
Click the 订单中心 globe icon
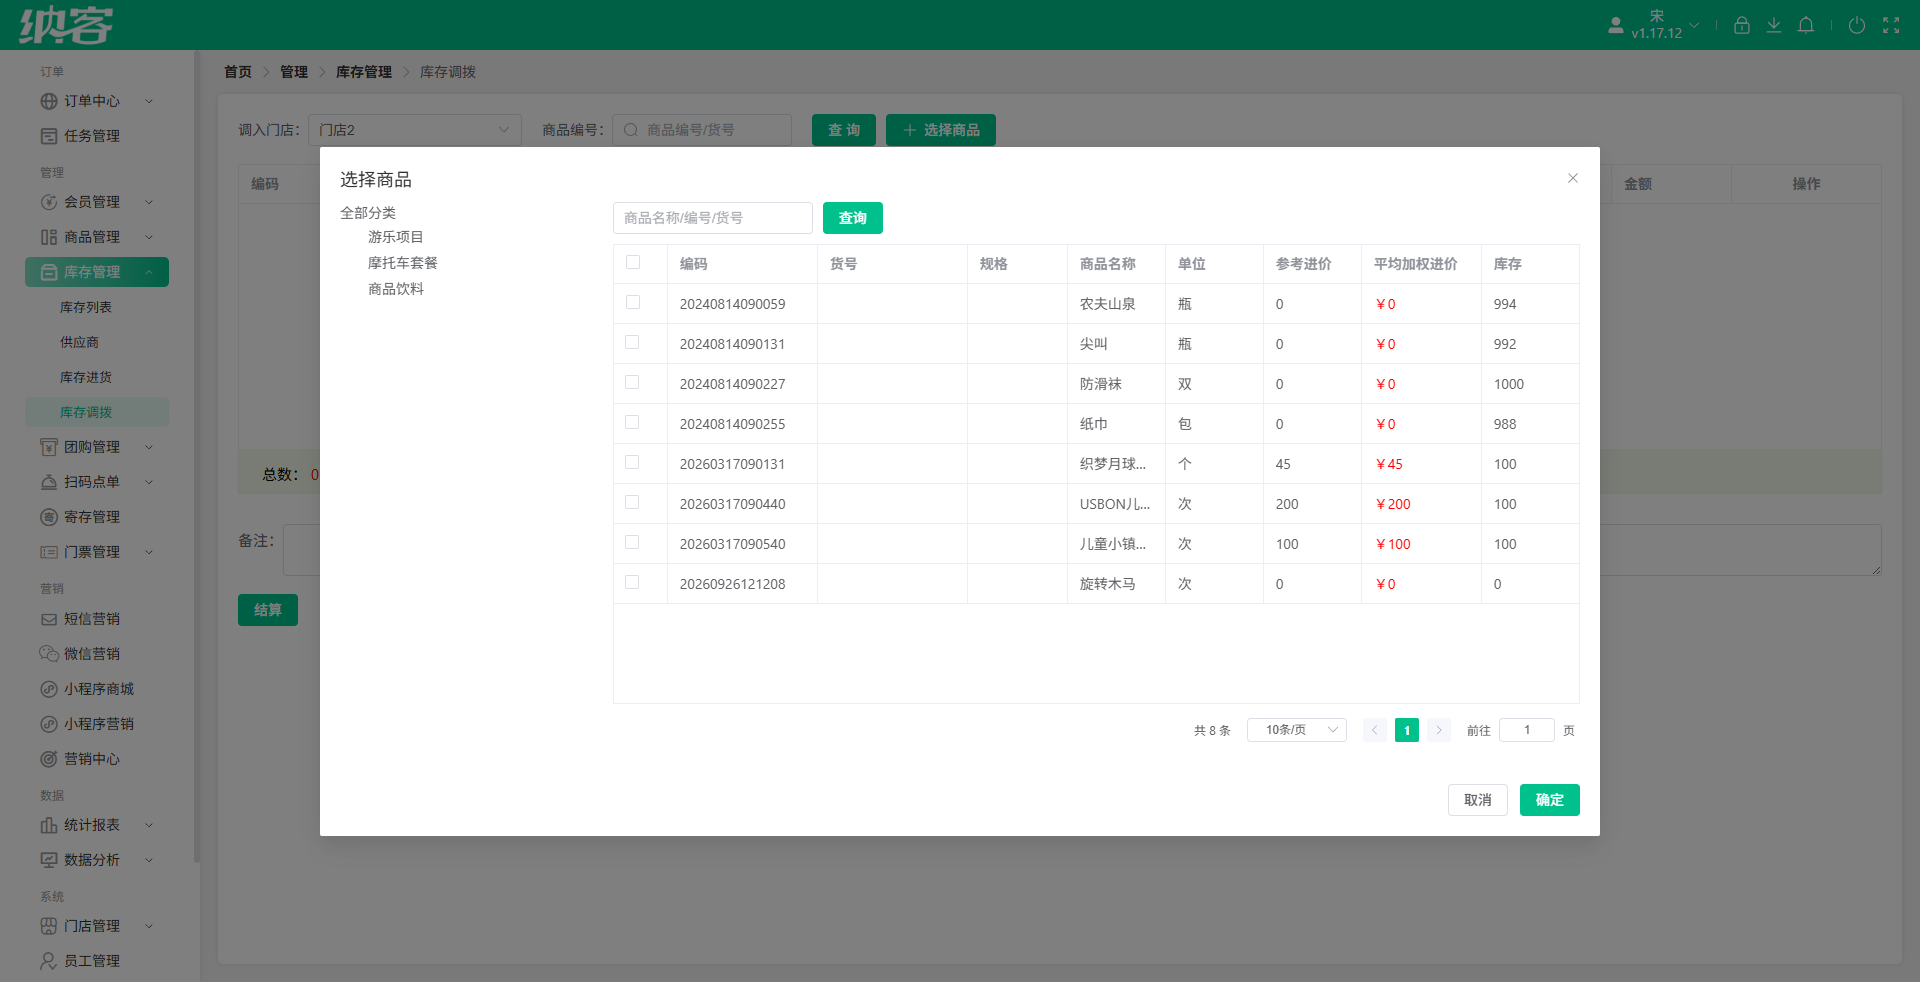point(49,101)
